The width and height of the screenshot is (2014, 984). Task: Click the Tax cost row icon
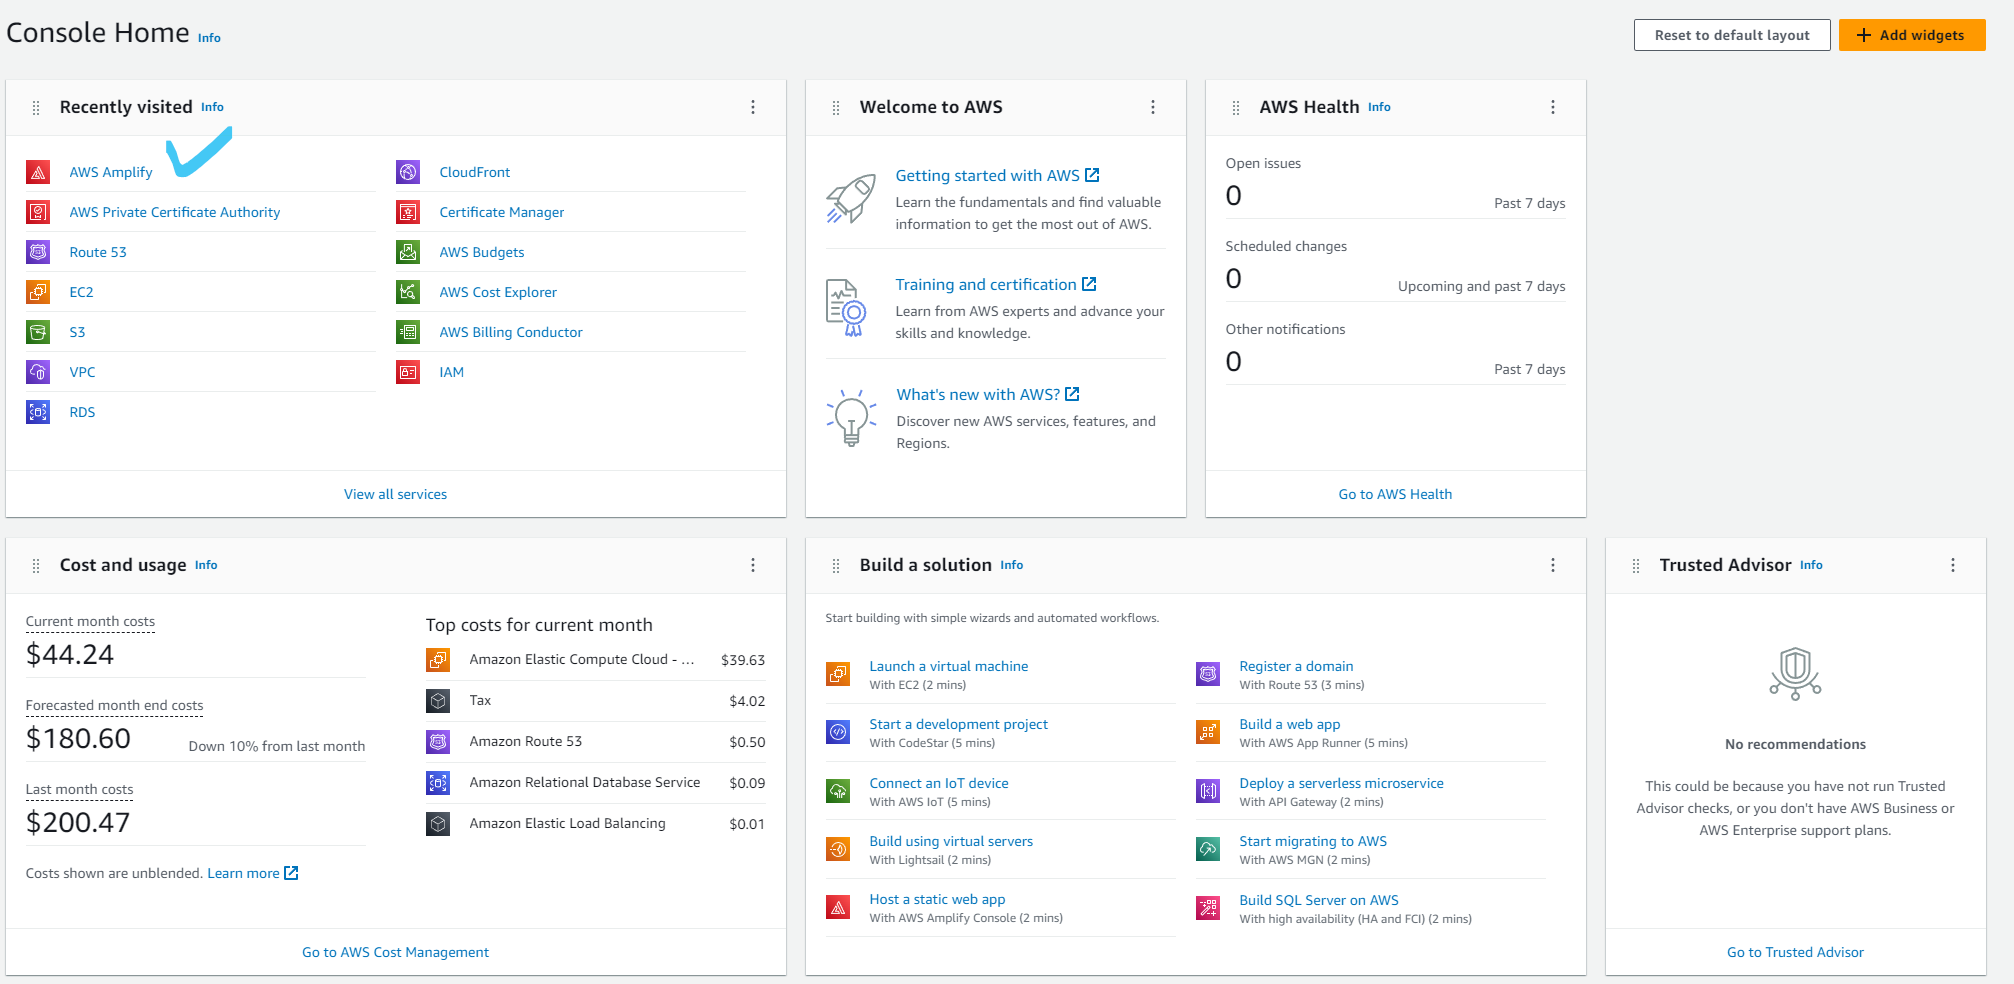pyautogui.click(x=438, y=701)
